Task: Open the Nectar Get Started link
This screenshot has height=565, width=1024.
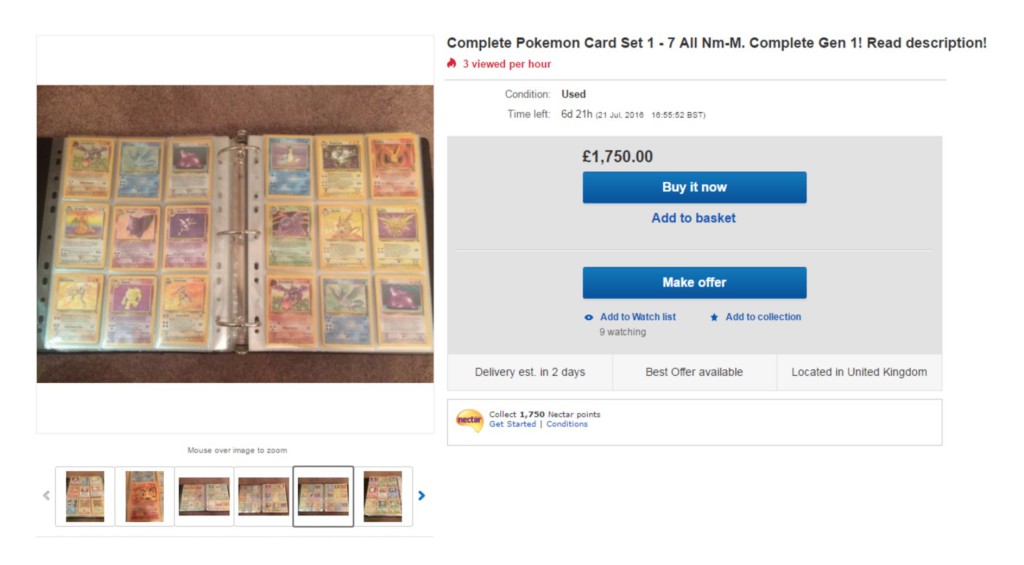Action: (x=512, y=425)
